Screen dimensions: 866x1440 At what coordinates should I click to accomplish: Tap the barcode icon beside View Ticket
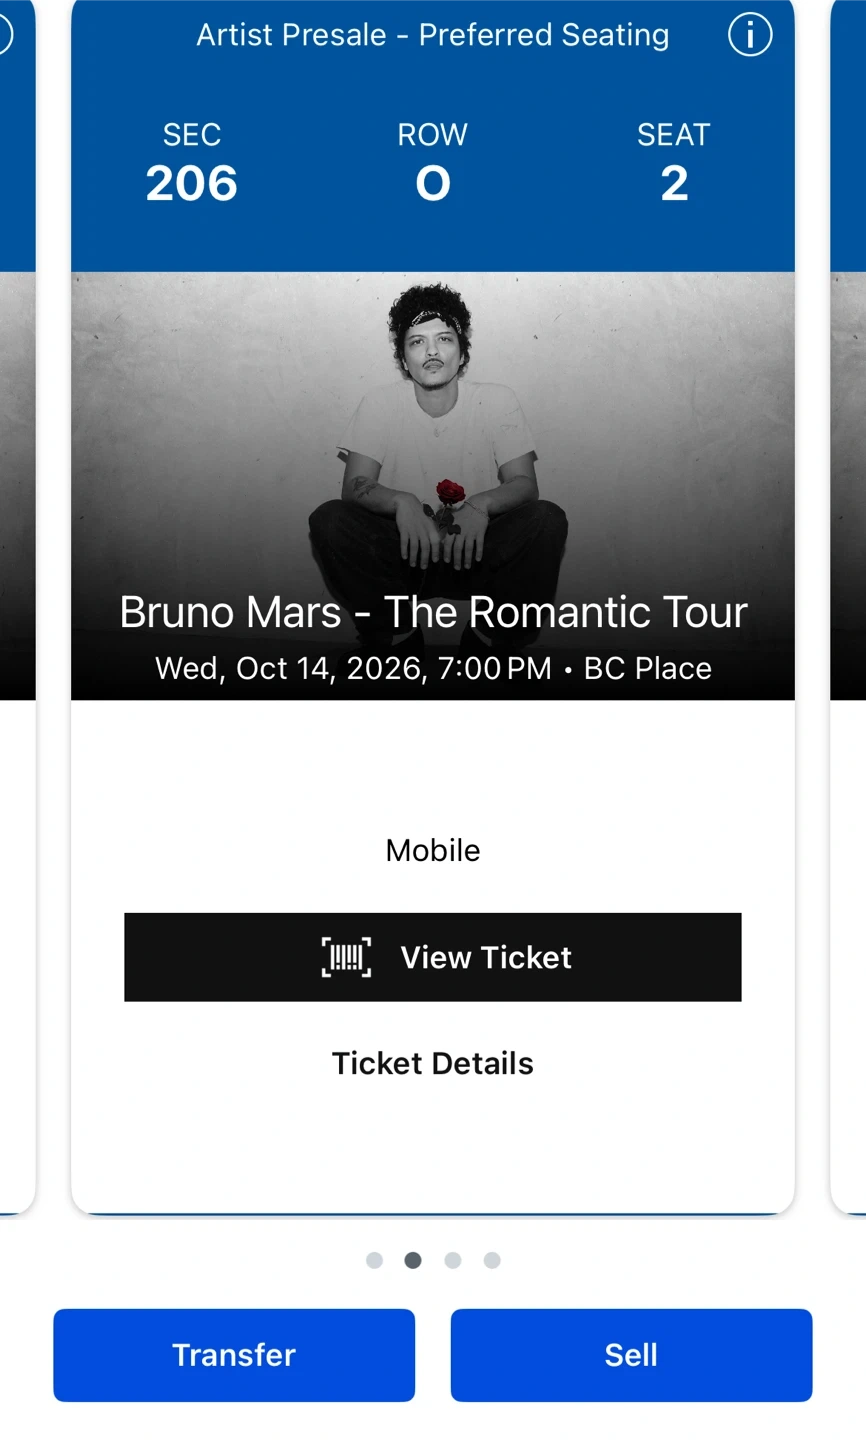point(346,957)
